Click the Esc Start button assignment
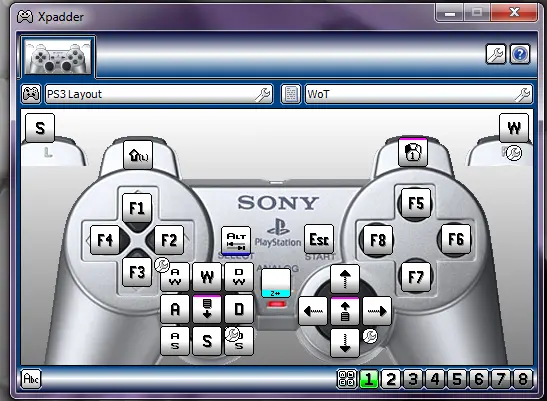Viewport: 547px width, 401px height. tap(319, 239)
